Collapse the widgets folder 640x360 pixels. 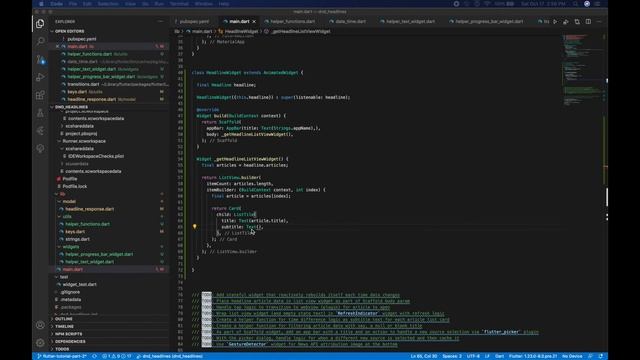pos(71,247)
